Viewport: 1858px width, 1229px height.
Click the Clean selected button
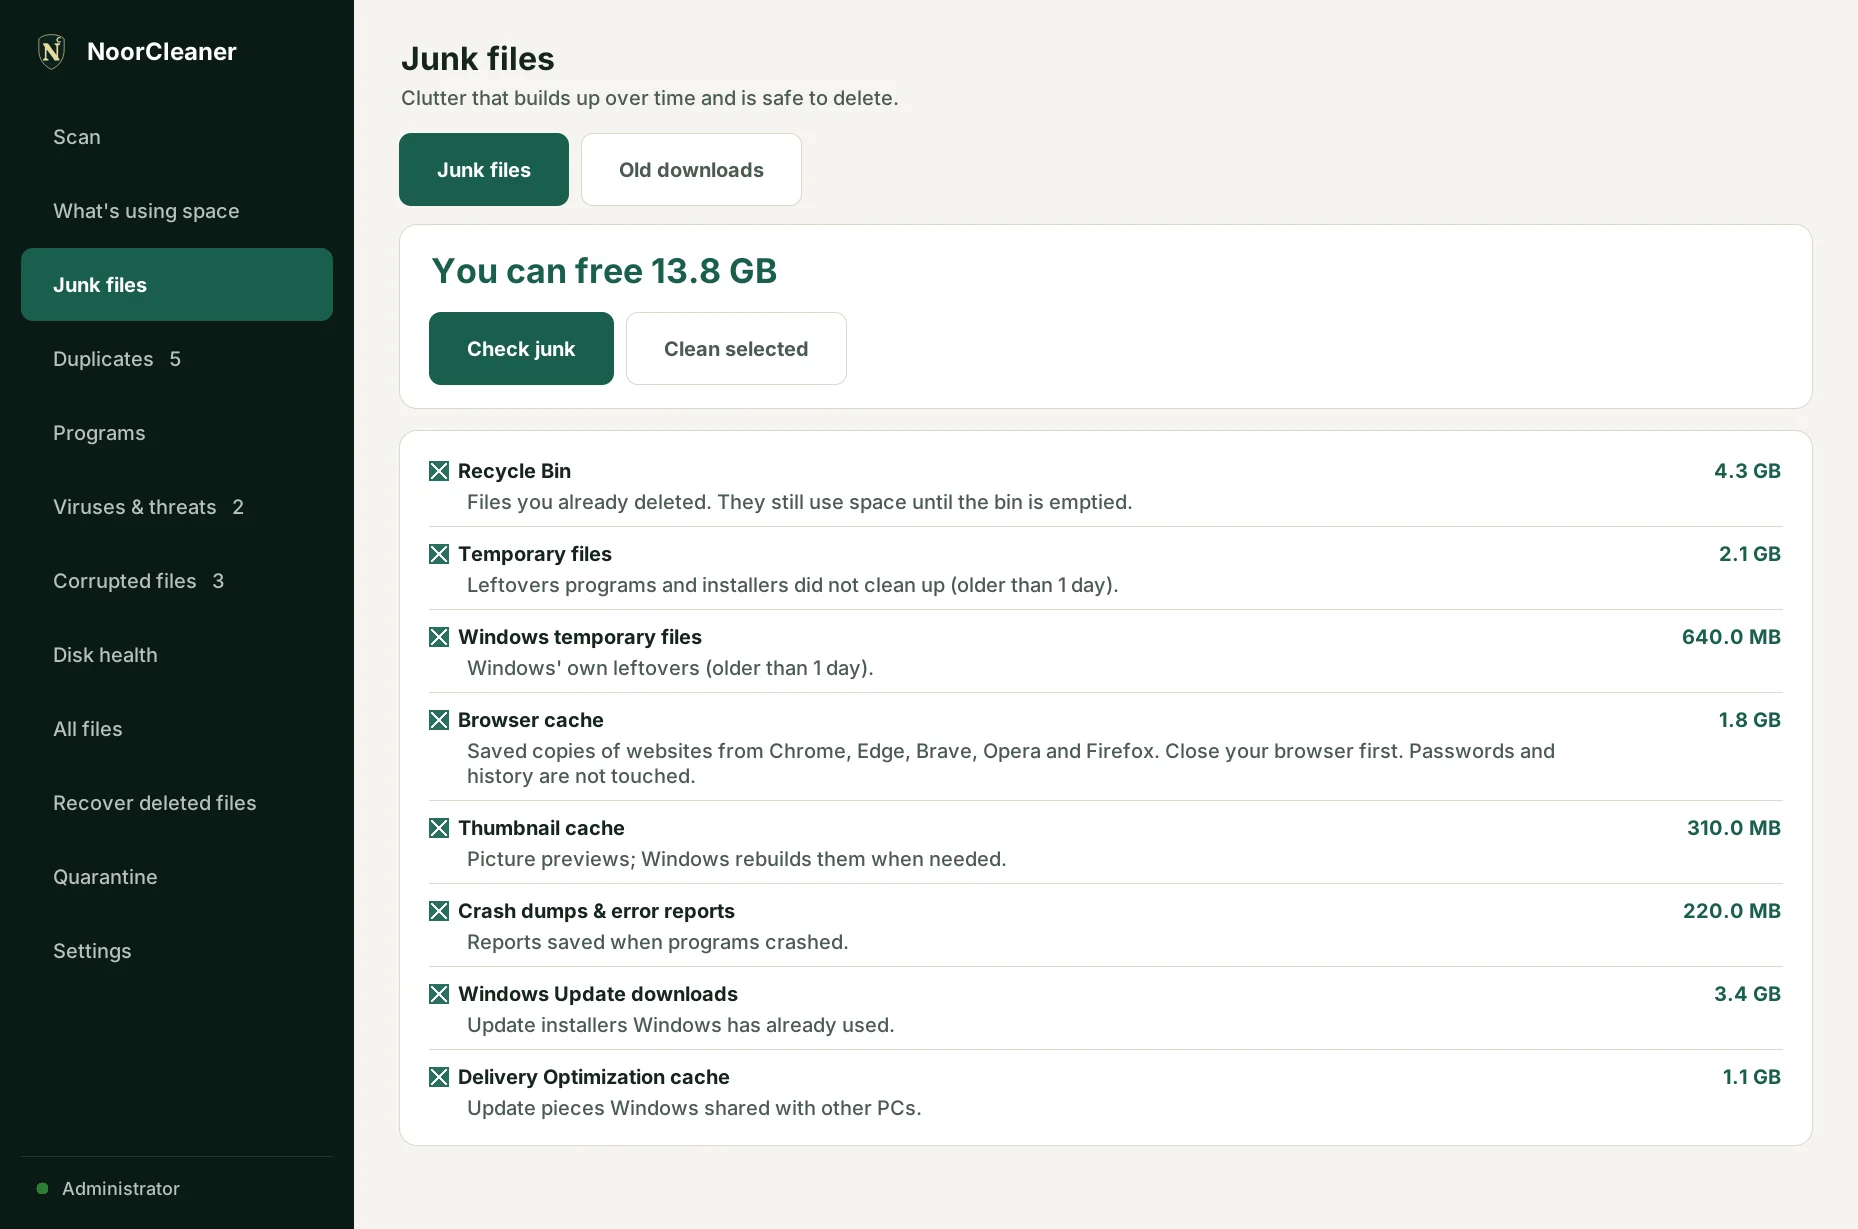point(736,349)
